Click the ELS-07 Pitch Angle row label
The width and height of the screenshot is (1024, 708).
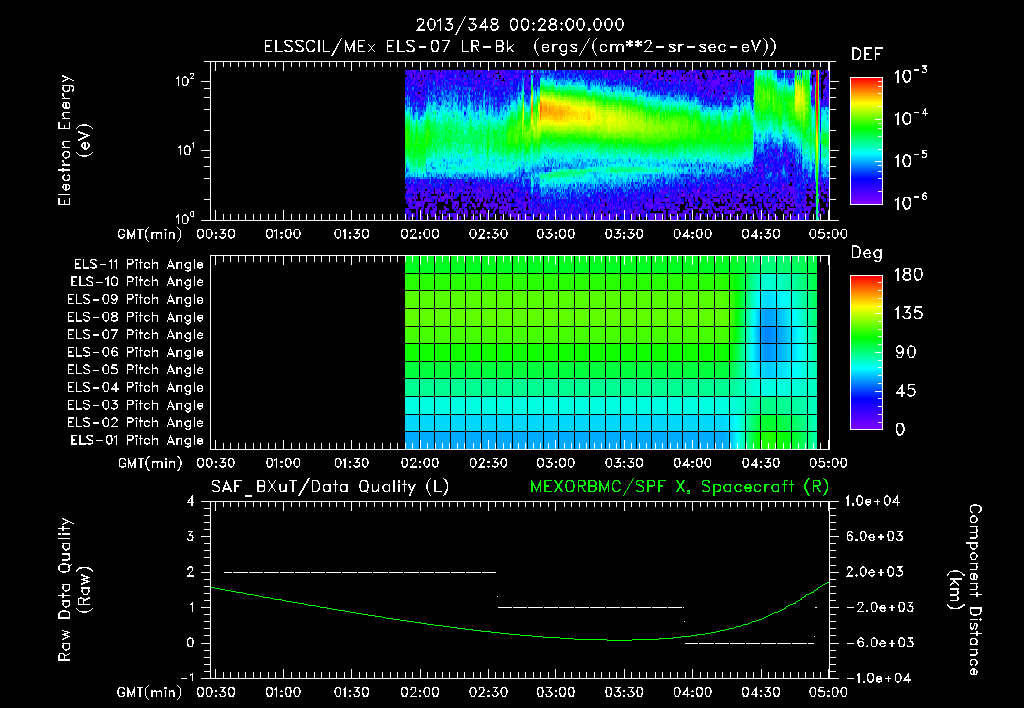tap(135, 334)
